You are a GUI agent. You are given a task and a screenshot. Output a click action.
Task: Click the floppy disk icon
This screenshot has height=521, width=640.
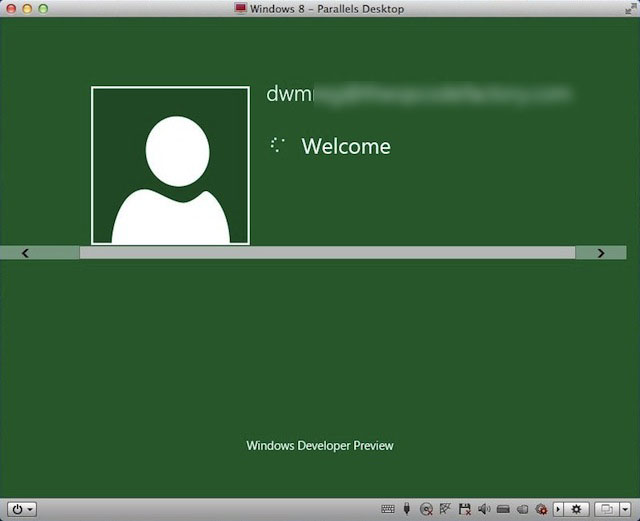pyautogui.click(x=465, y=509)
